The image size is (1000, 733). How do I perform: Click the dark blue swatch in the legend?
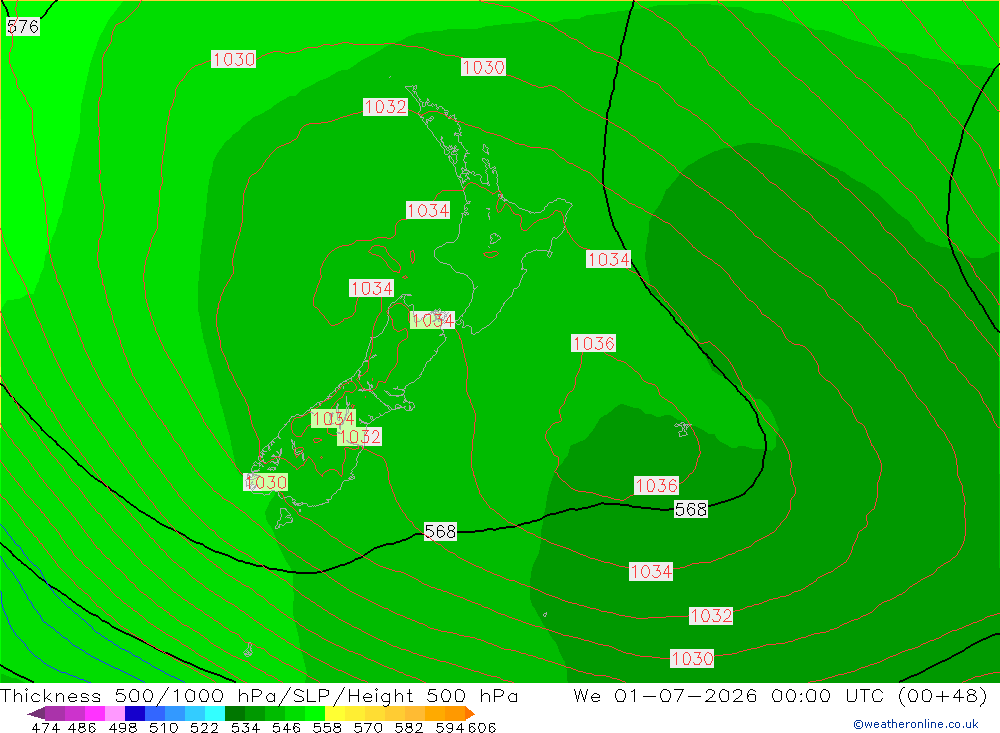(x=135, y=713)
